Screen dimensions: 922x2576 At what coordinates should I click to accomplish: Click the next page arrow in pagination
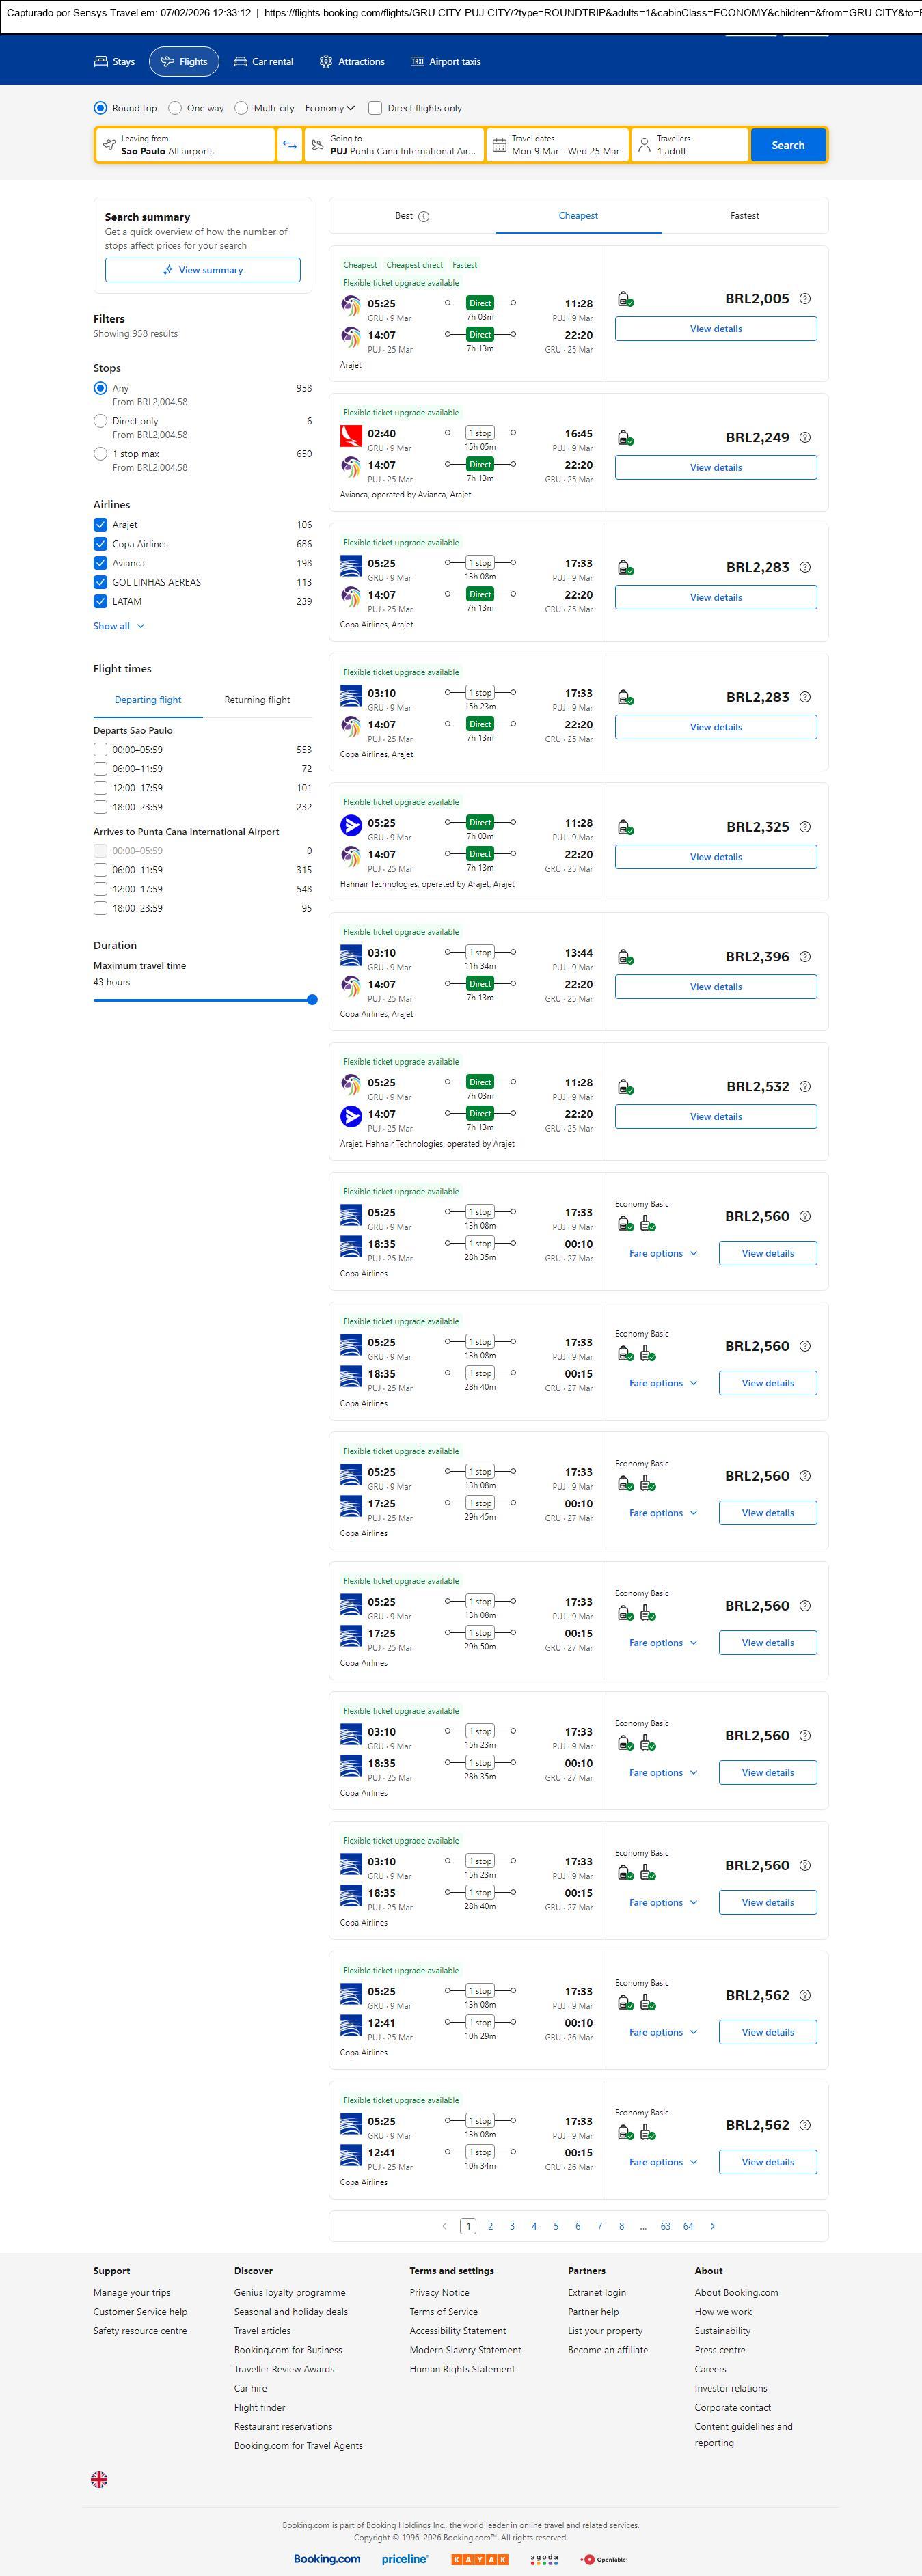coord(712,2226)
